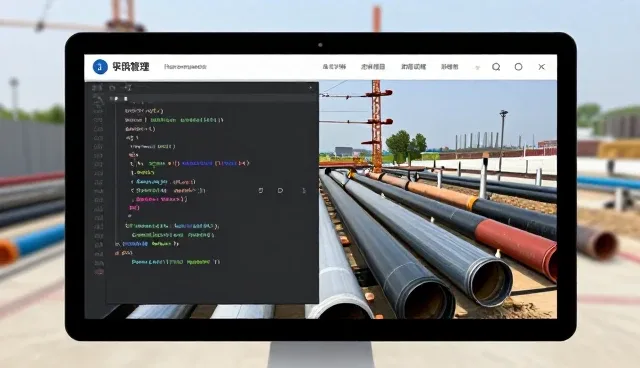Click the middle icon in the code panel toolbar
This screenshot has width=640, height=368.
[x=112, y=88]
